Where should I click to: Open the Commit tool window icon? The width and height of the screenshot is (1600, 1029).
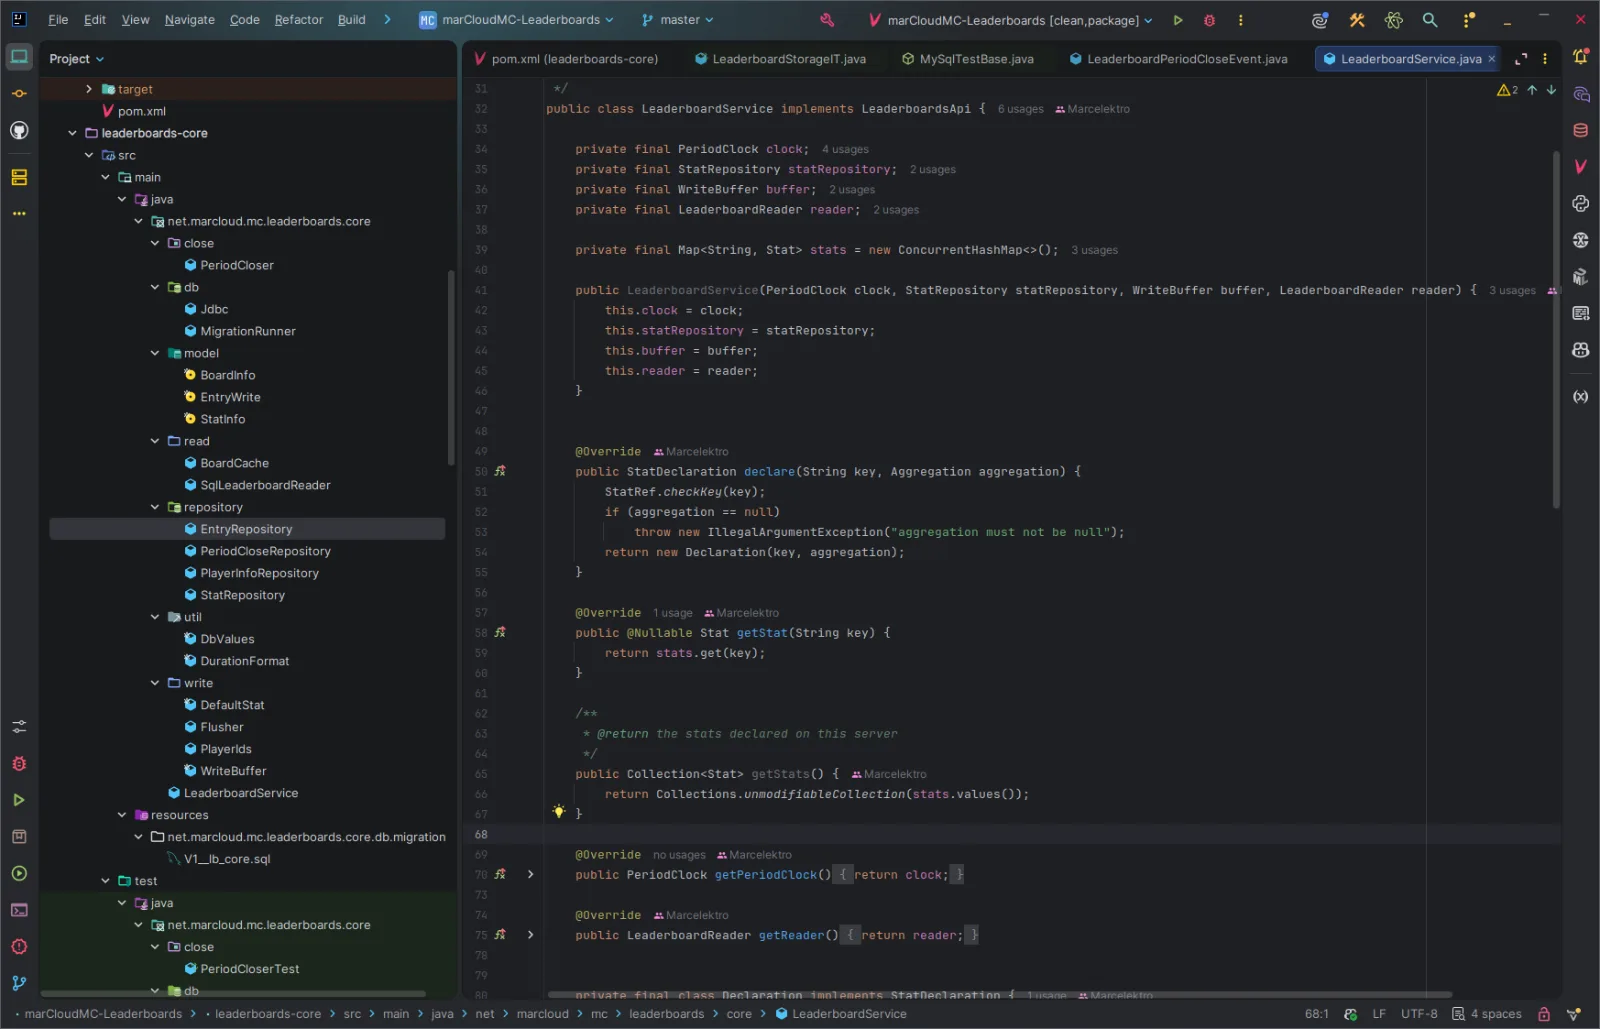pos(19,94)
